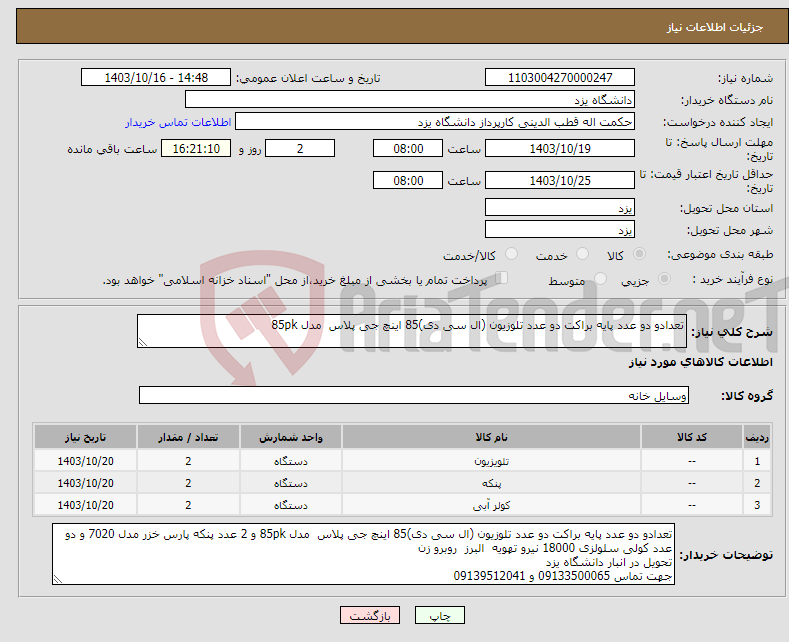789x642 pixels.
Task: Open buyer contact information link
Action: tap(178, 122)
